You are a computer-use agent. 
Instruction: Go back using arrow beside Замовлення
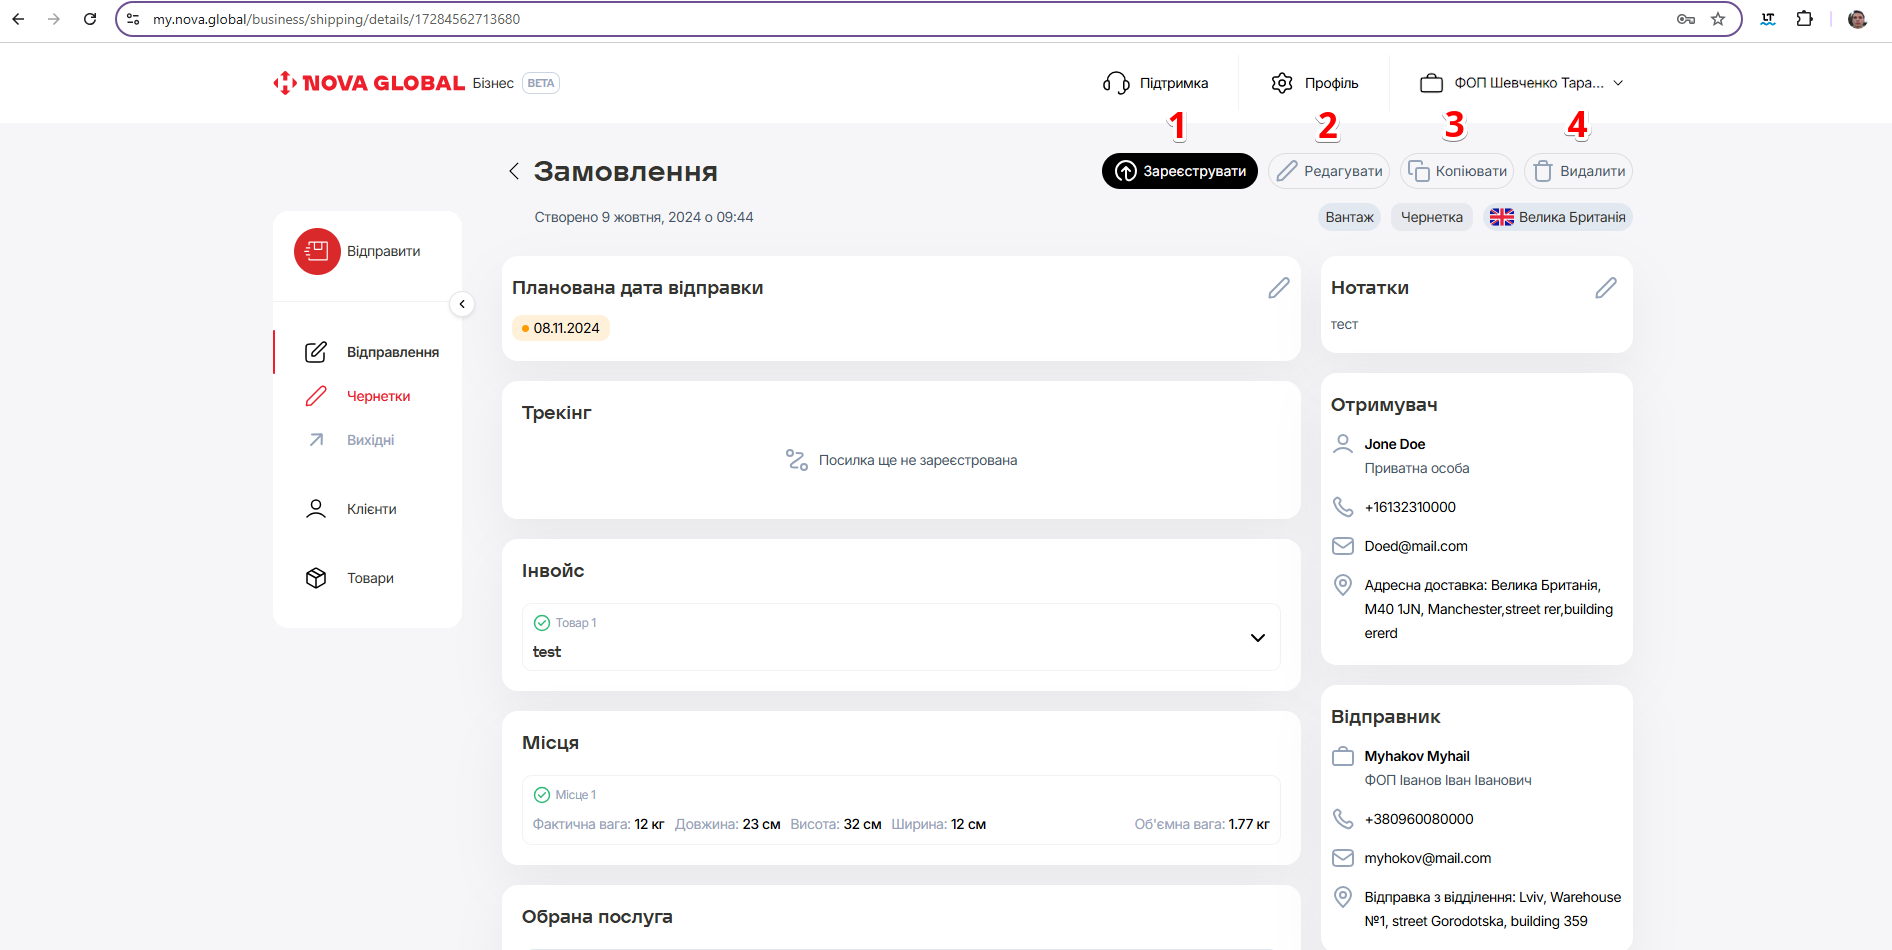[x=514, y=171]
